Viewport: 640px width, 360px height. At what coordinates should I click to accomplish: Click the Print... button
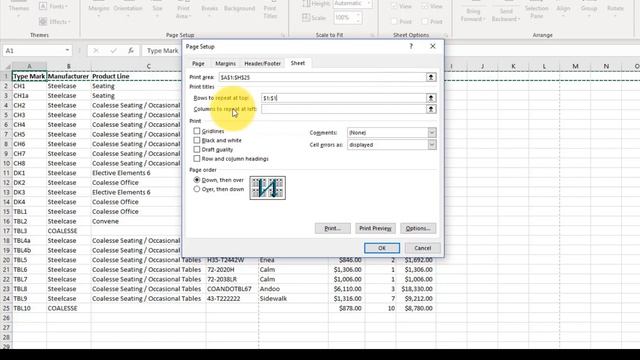click(x=332, y=229)
